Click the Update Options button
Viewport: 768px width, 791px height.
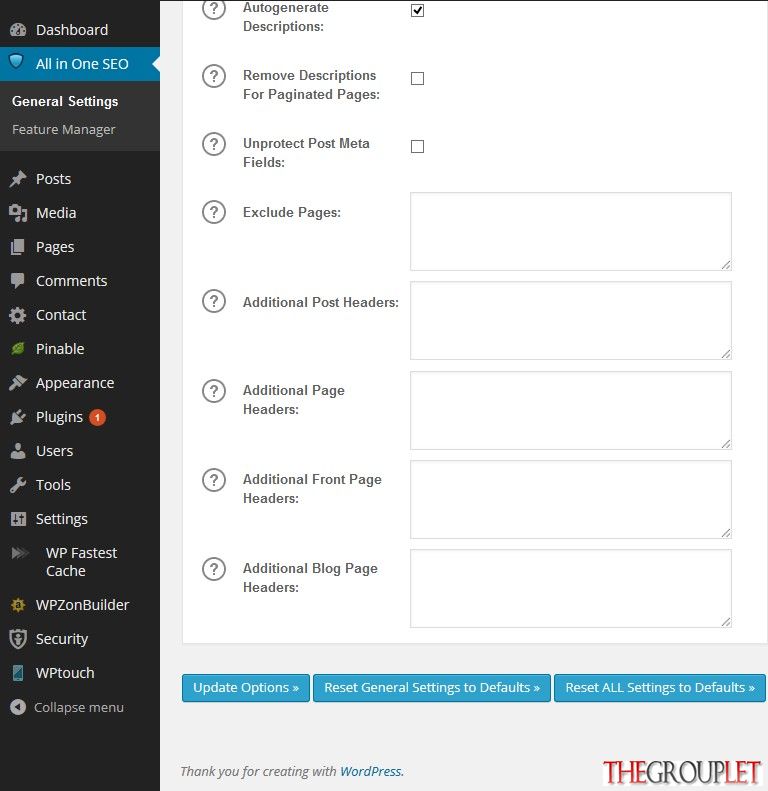coord(246,688)
